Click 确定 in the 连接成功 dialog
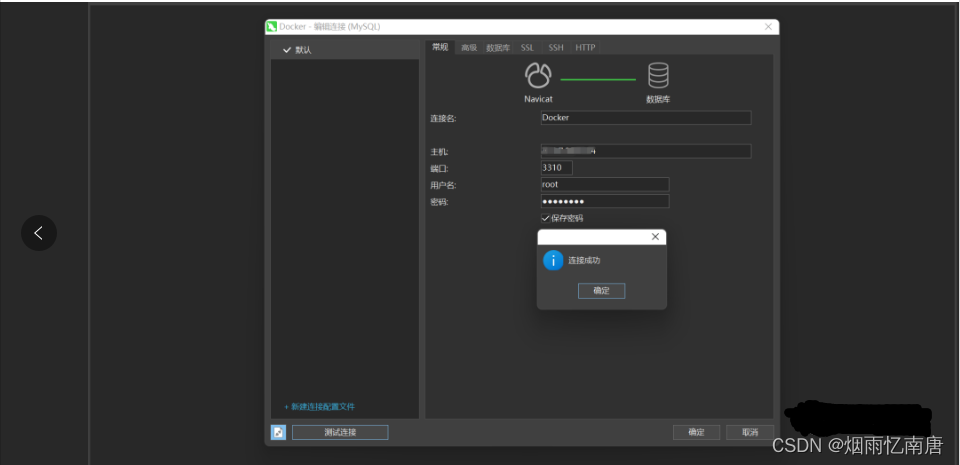 (601, 291)
